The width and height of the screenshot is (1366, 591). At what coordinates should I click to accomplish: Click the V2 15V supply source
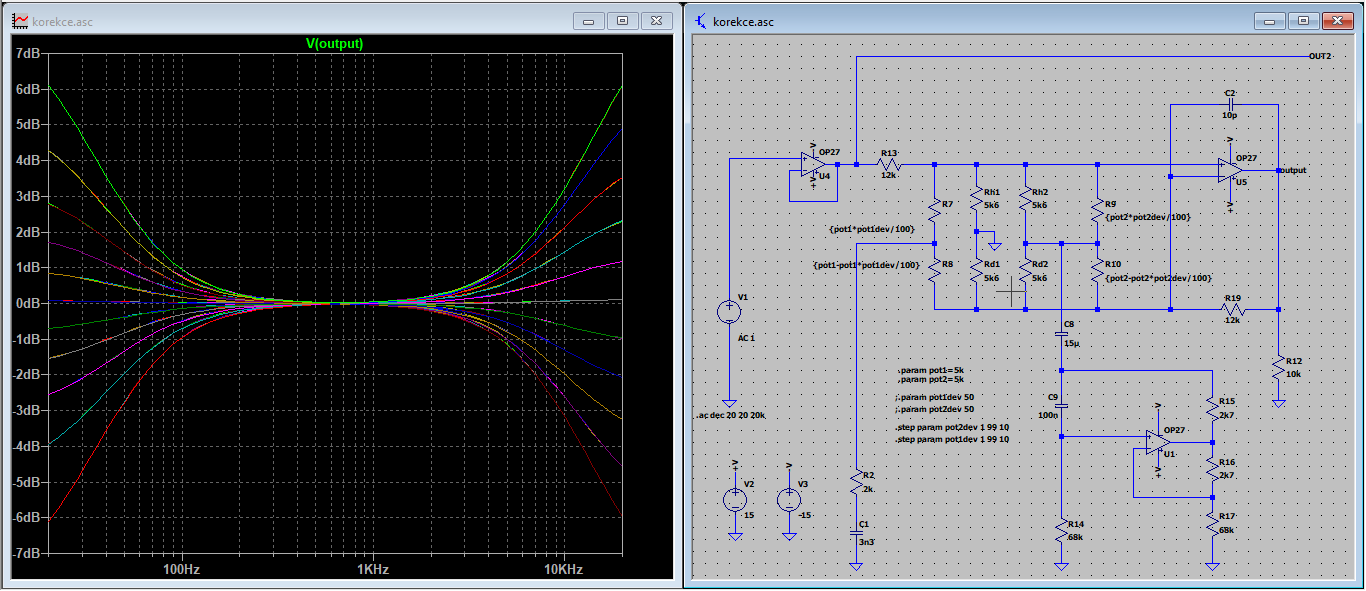[735, 500]
